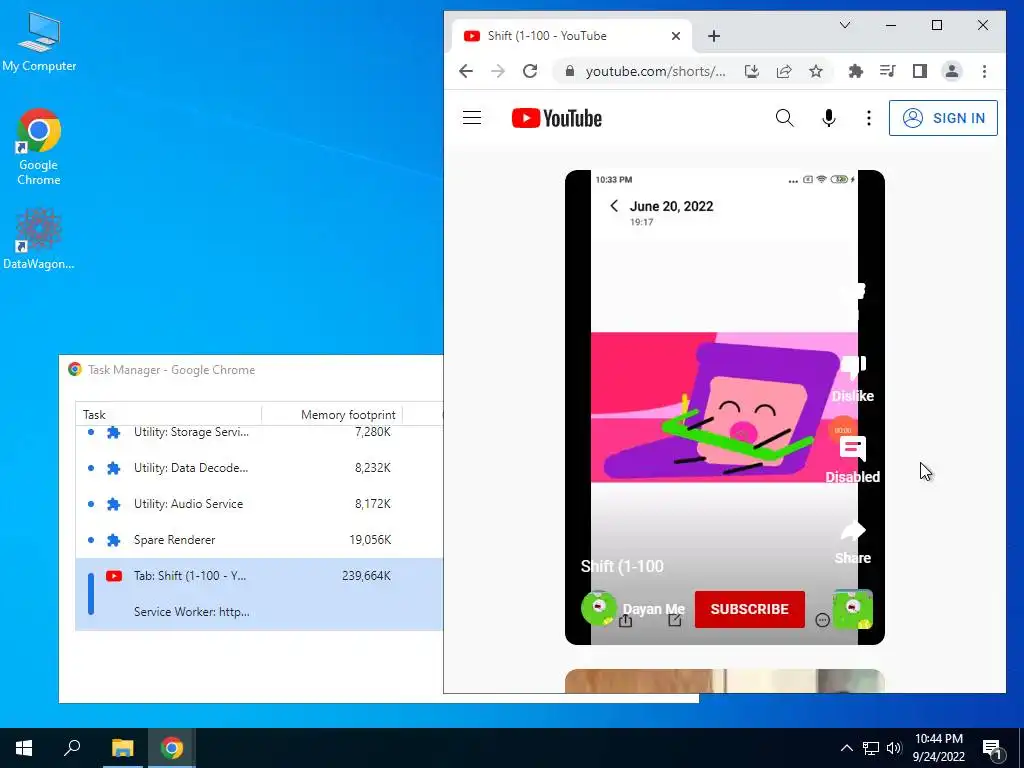
Task: Open the network tray icon
Action: pyautogui.click(x=871, y=748)
